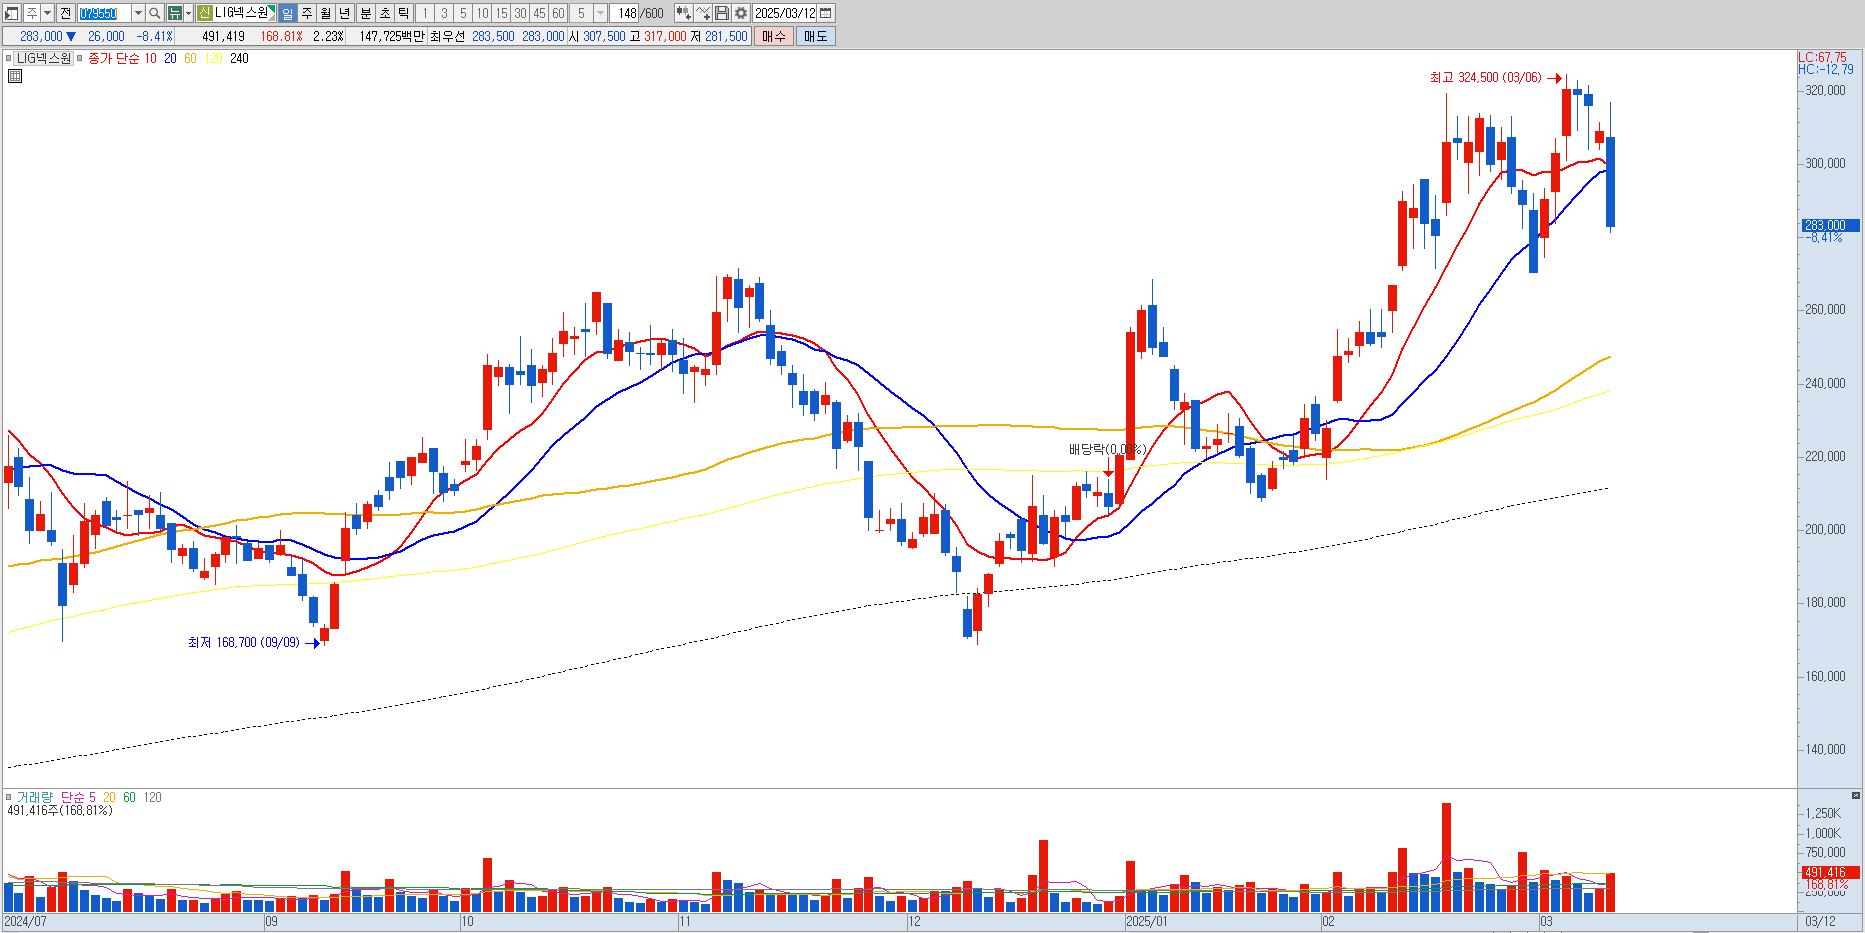
Task: Expand the stock code history dropdown
Action: (x=138, y=13)
